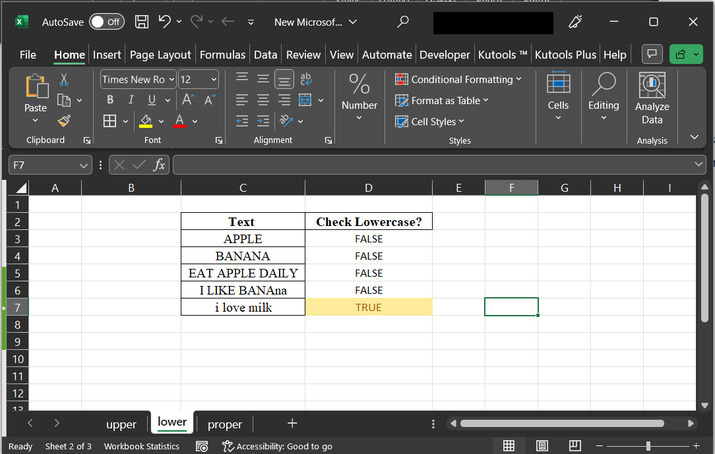Screen dimensions: 715x454
Task: Open the Formulas ribbon tab
Action: point(222,55)
